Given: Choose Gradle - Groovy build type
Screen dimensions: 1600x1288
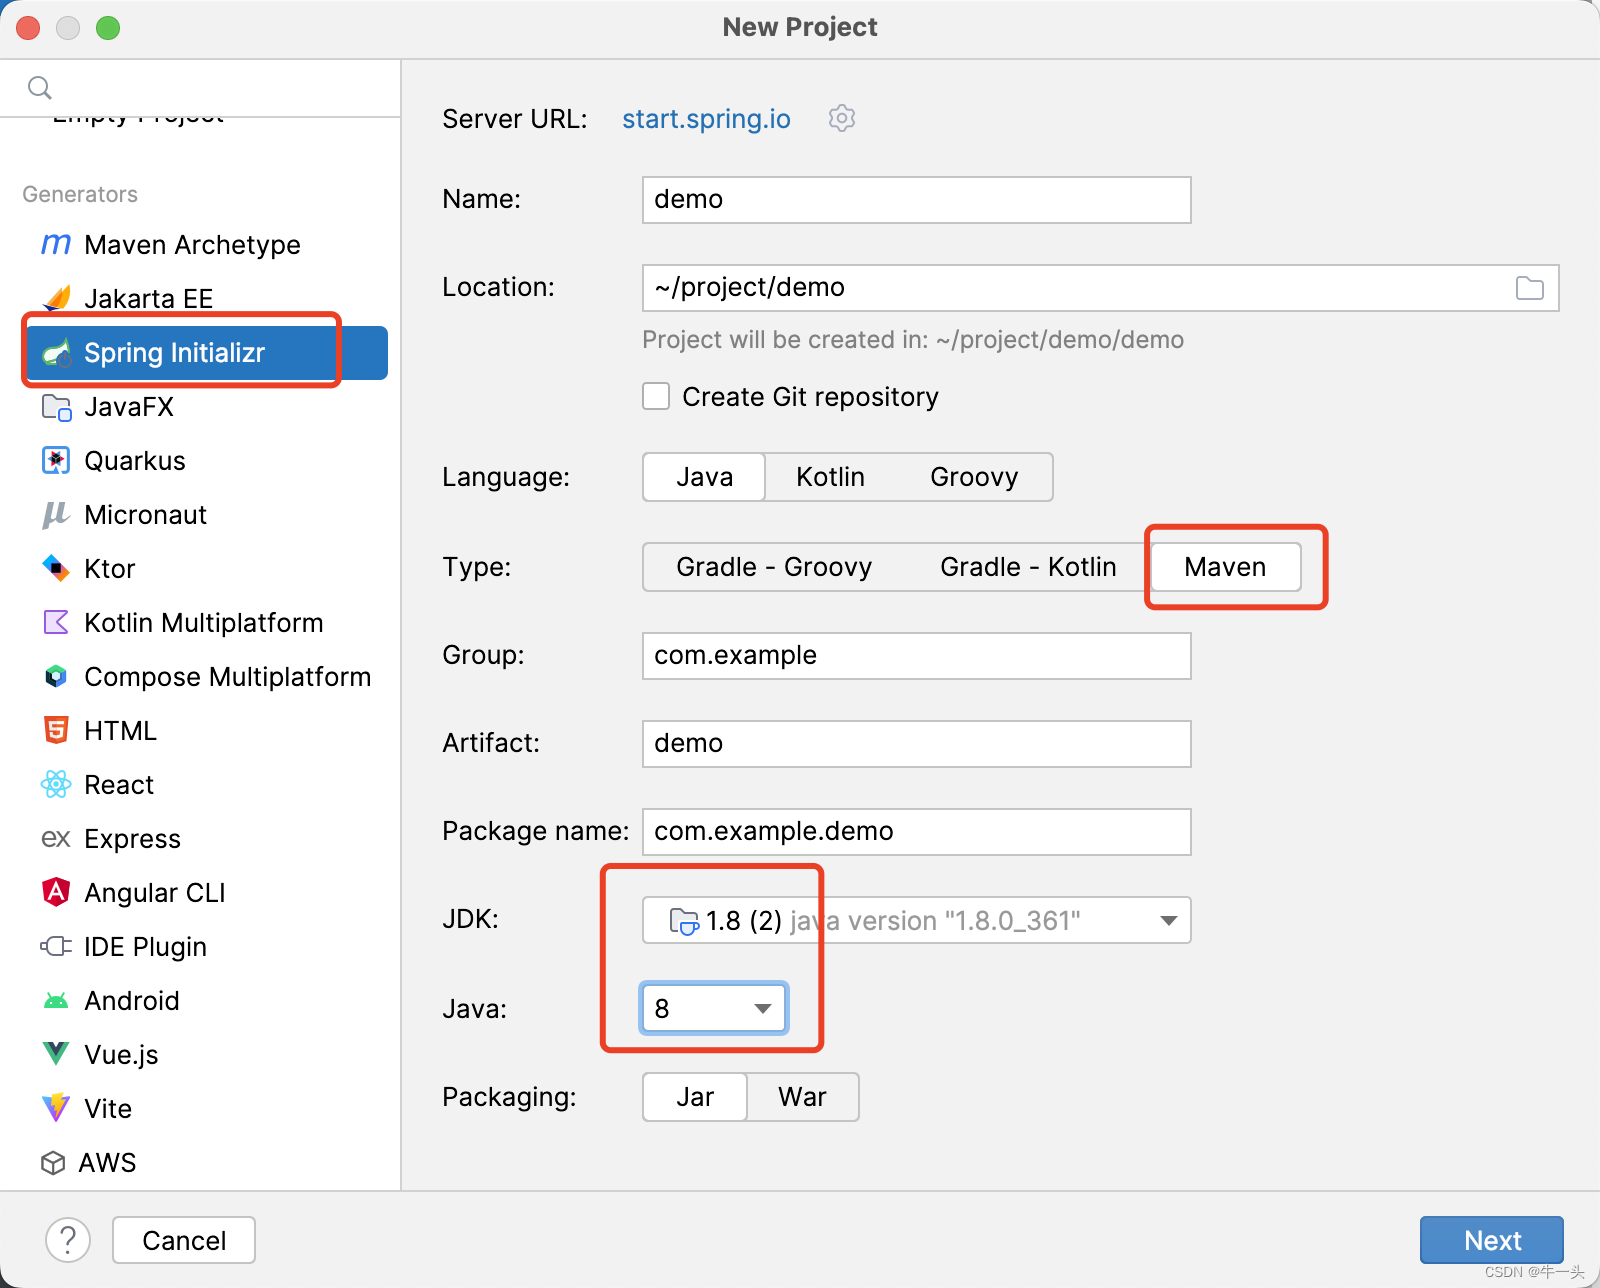Looking at the screenshot, I should 774,567.
